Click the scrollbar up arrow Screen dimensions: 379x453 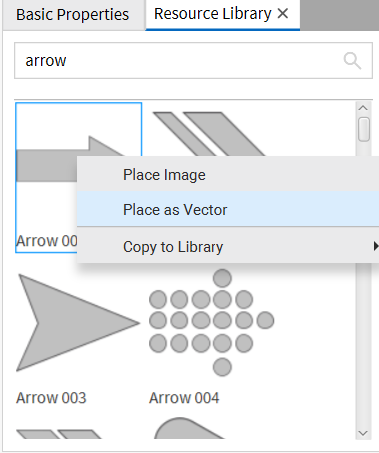point(363,108)
